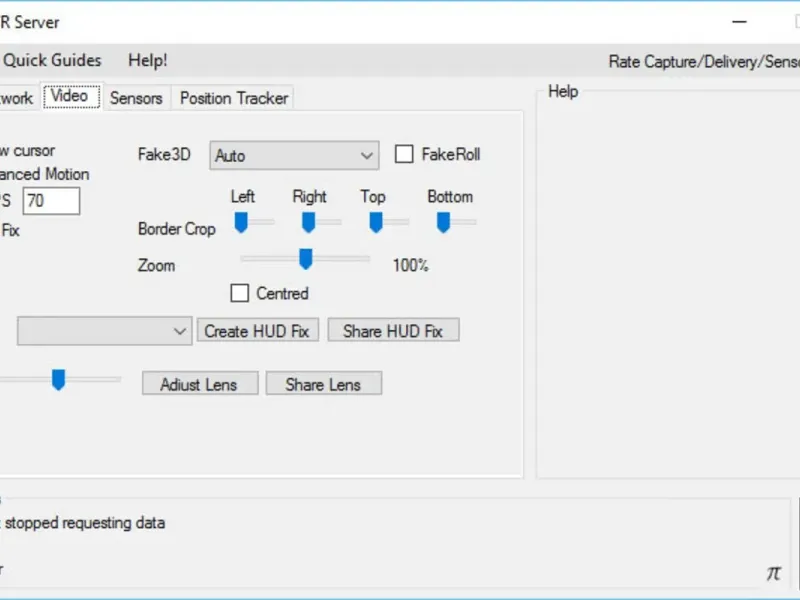Click the slider left of Adjust Lens
This screenshot has width=800, height=600.
point(59,380)
